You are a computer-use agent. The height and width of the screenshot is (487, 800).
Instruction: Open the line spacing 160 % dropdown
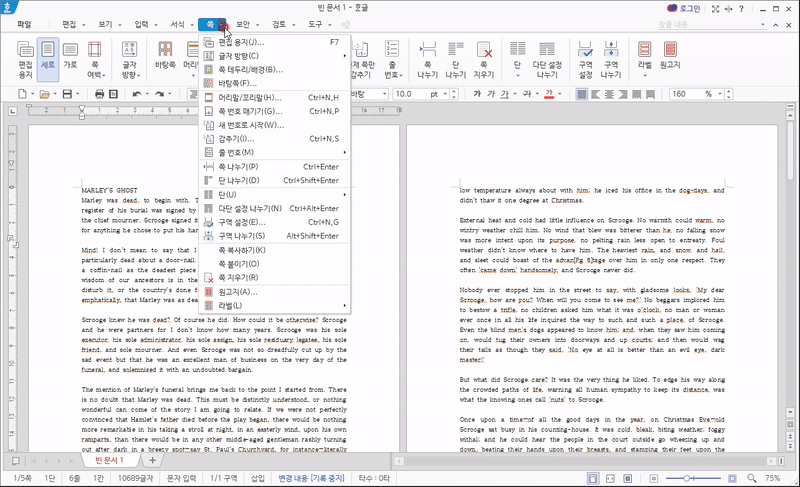pos(720,94)
